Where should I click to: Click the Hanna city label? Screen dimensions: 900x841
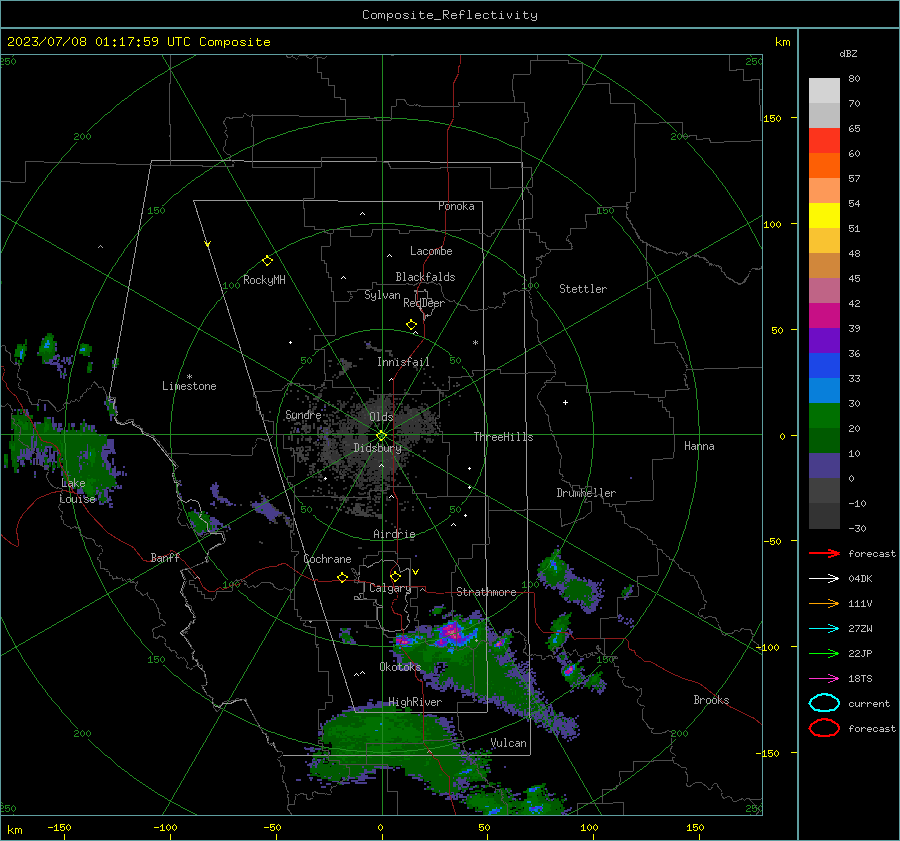click(x=699, y=446)
